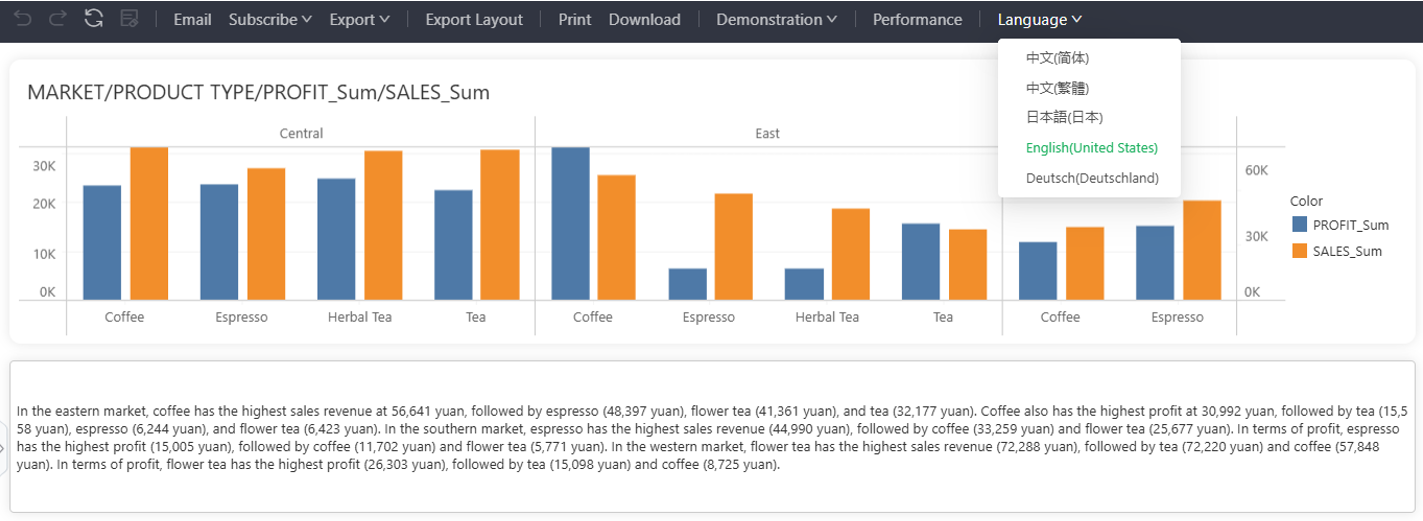Select 中文(简体) language option
This screenshot has width=1423, height=521.
click(1057, 58)
